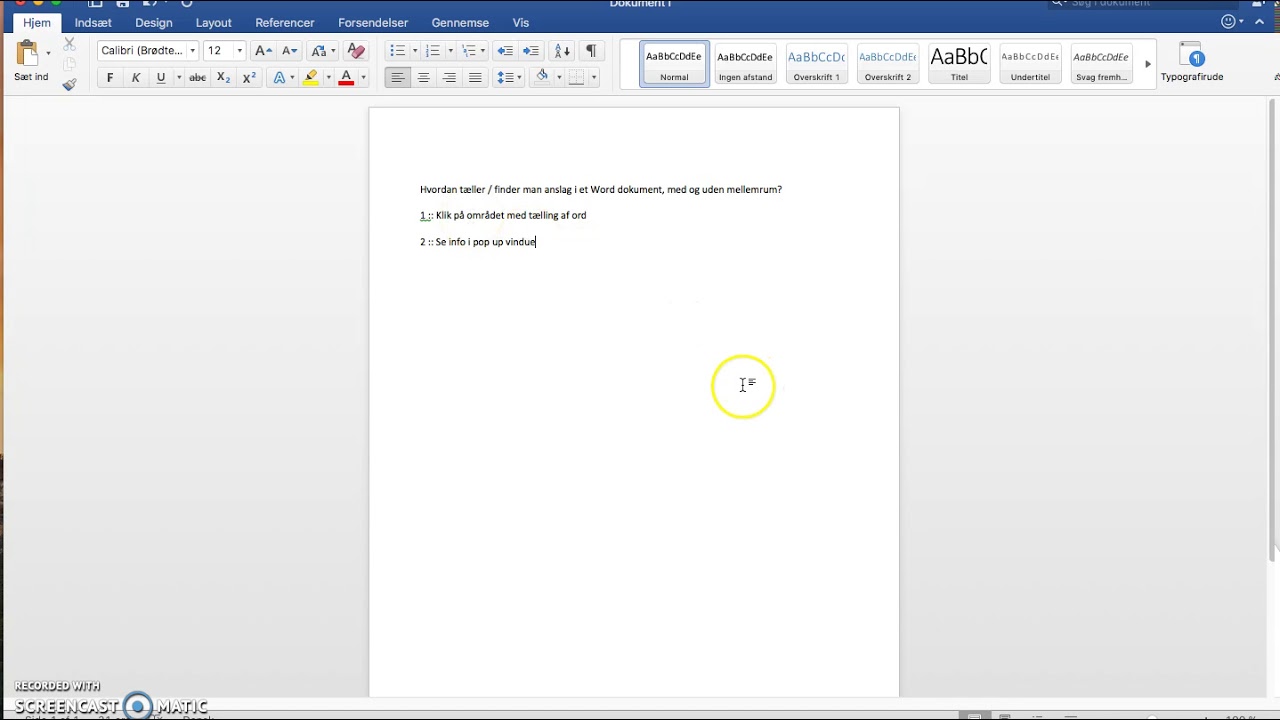Apply the Overskrift 1 style
Screen dimensions: 1280x720
pos(816,63)
